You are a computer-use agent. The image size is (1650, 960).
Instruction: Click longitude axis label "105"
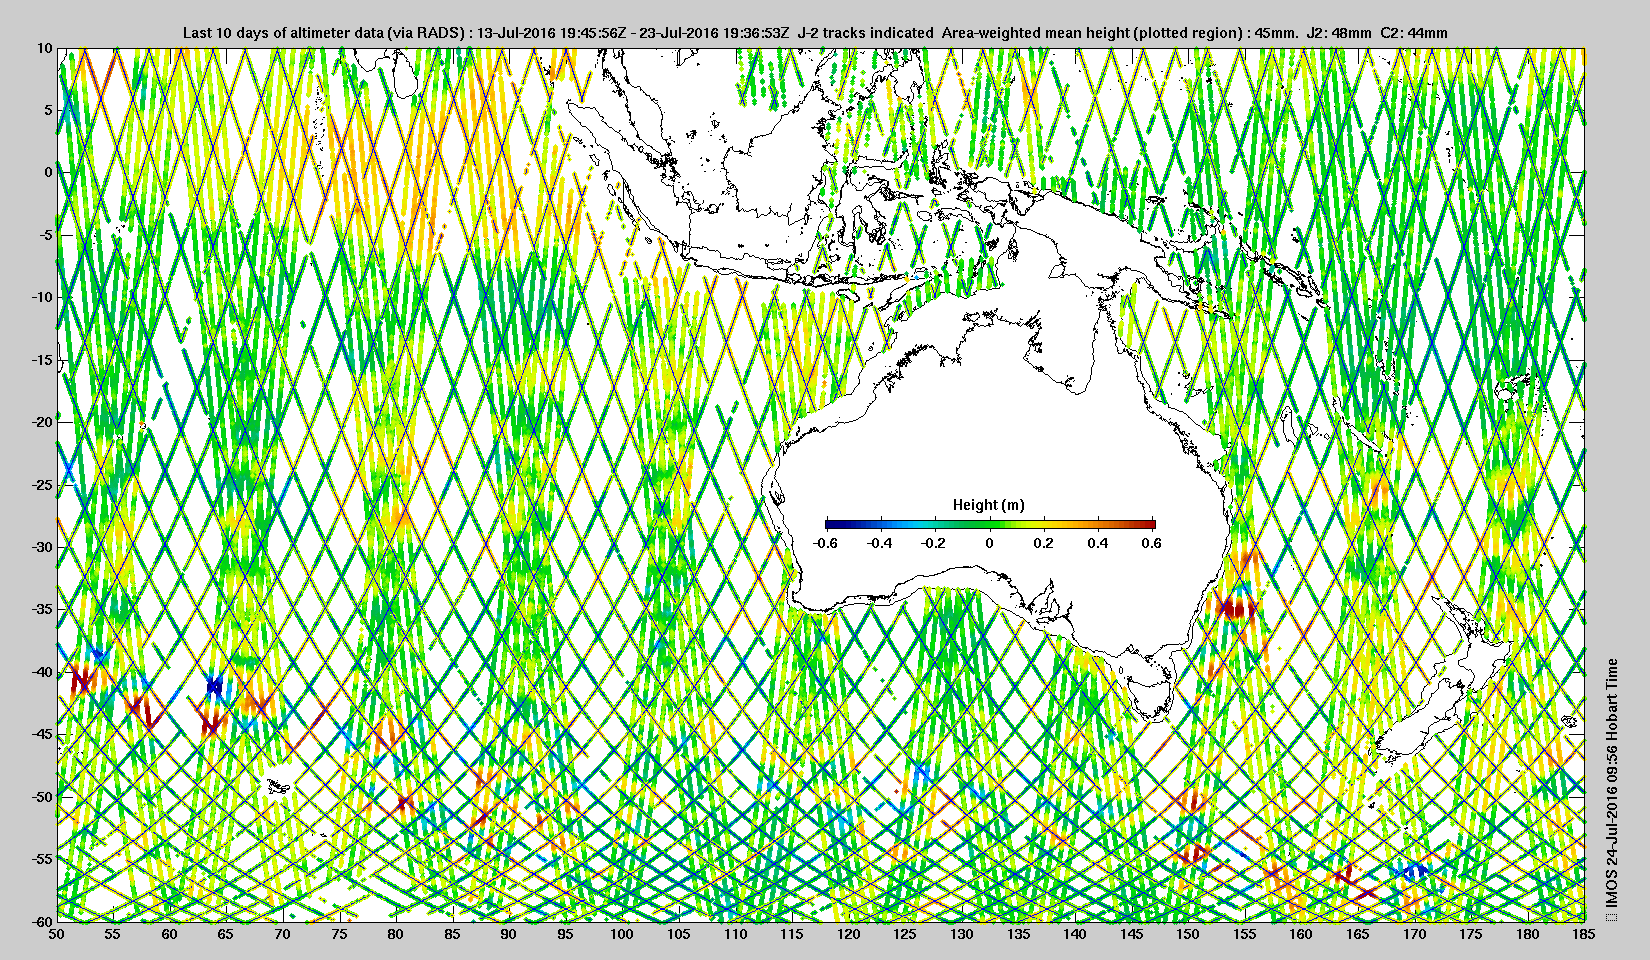click(679, 934)
